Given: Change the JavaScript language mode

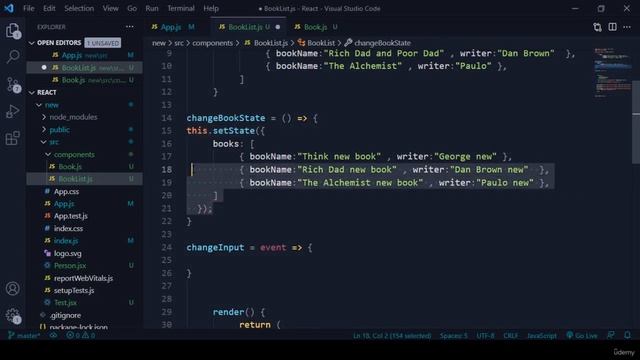Looking at the screenshot, I should click(542, 336).
